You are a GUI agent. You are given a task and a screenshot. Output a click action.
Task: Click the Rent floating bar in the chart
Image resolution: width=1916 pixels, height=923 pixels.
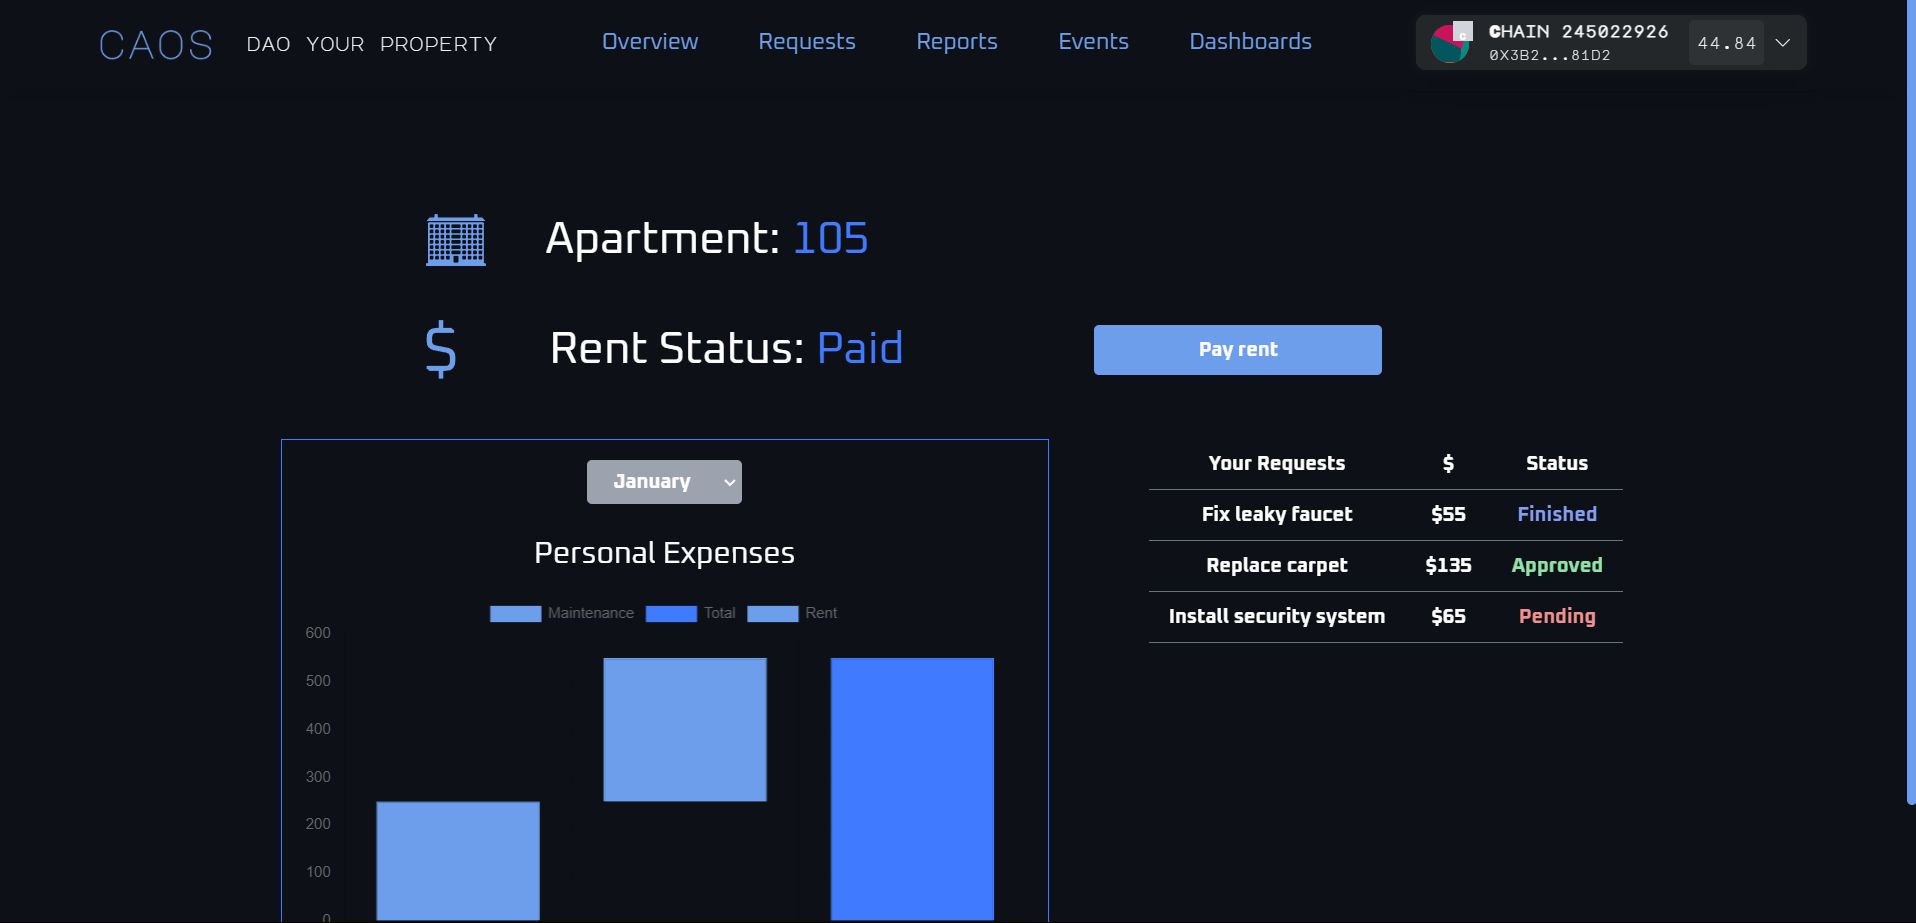(x=685, y=729)
